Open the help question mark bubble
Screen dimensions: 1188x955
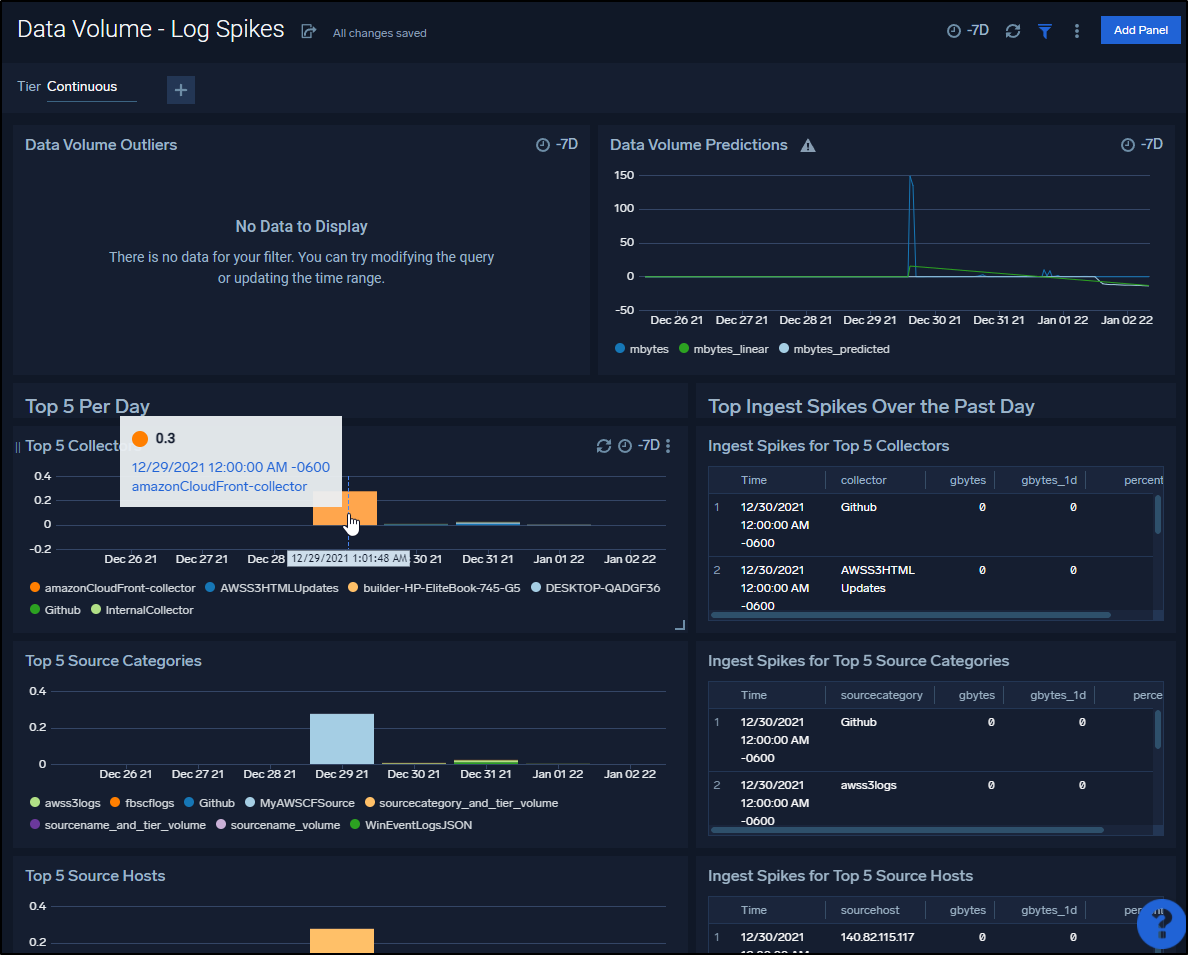coord(1161,923)
